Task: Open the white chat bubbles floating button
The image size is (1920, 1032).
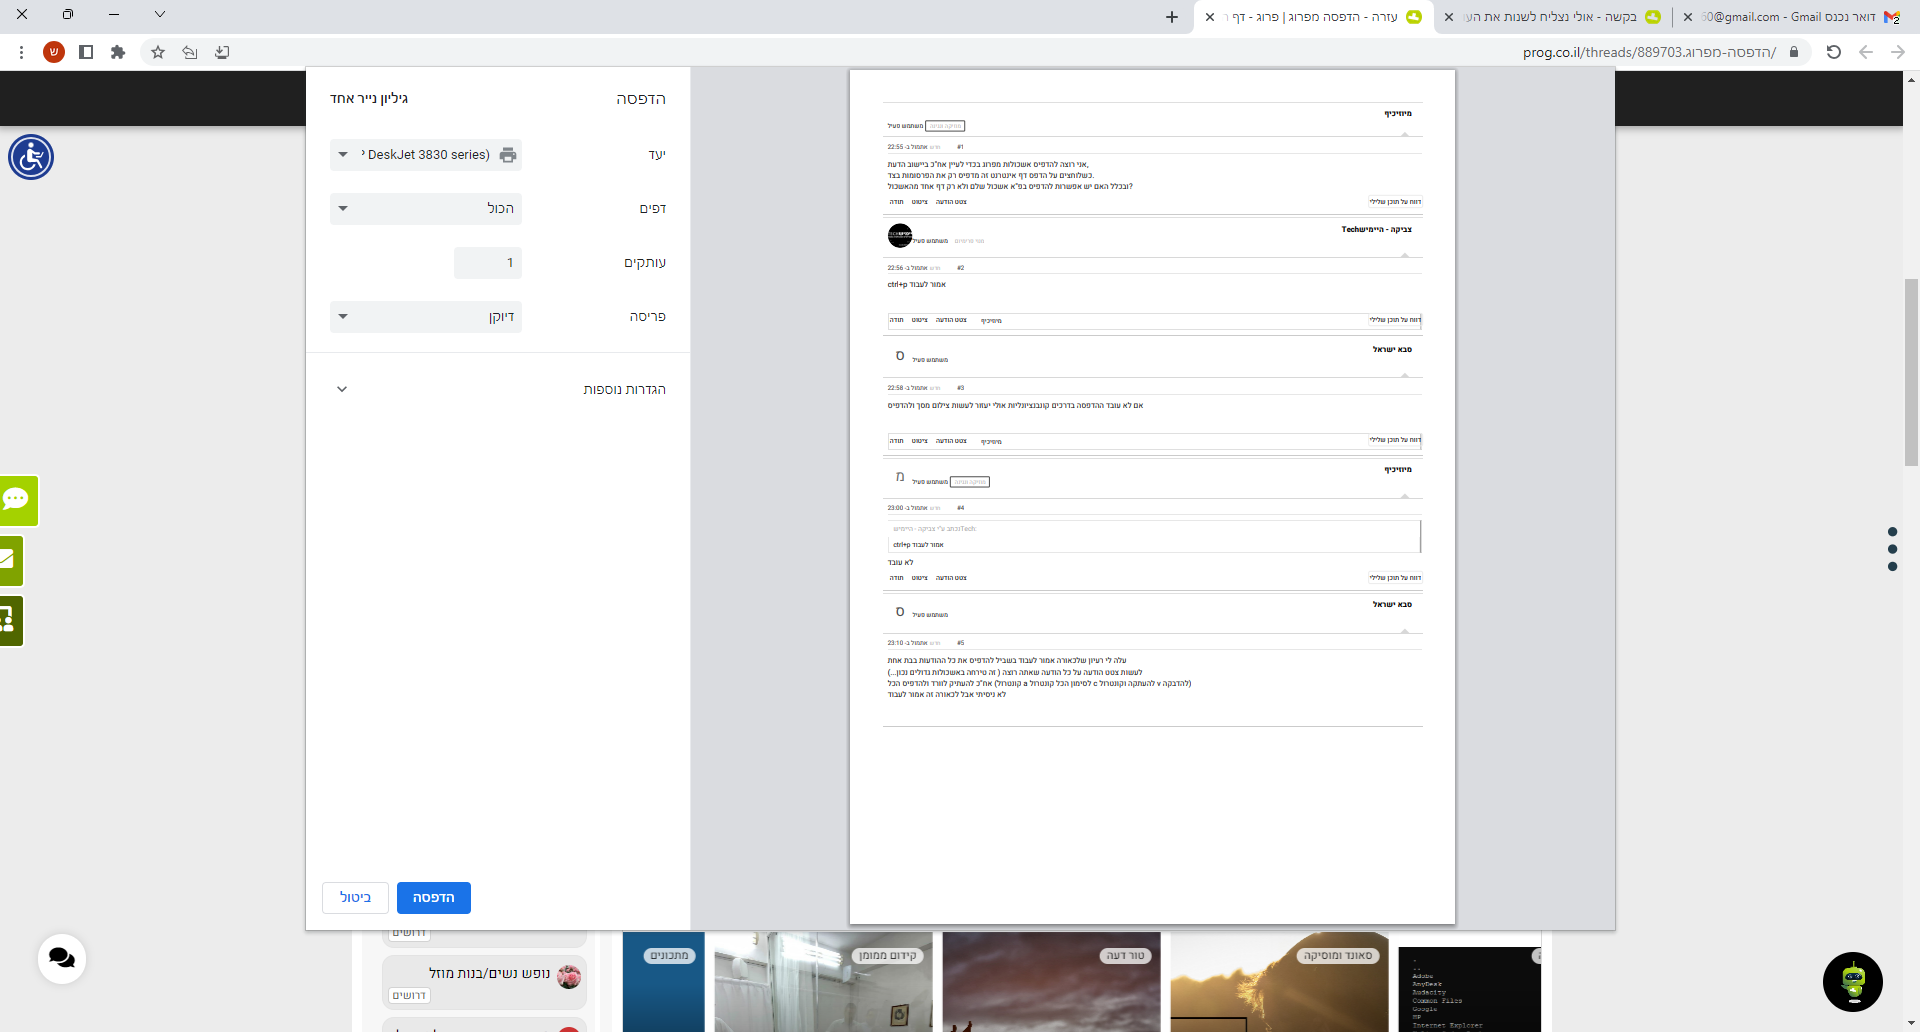Action: coord(62,958)
